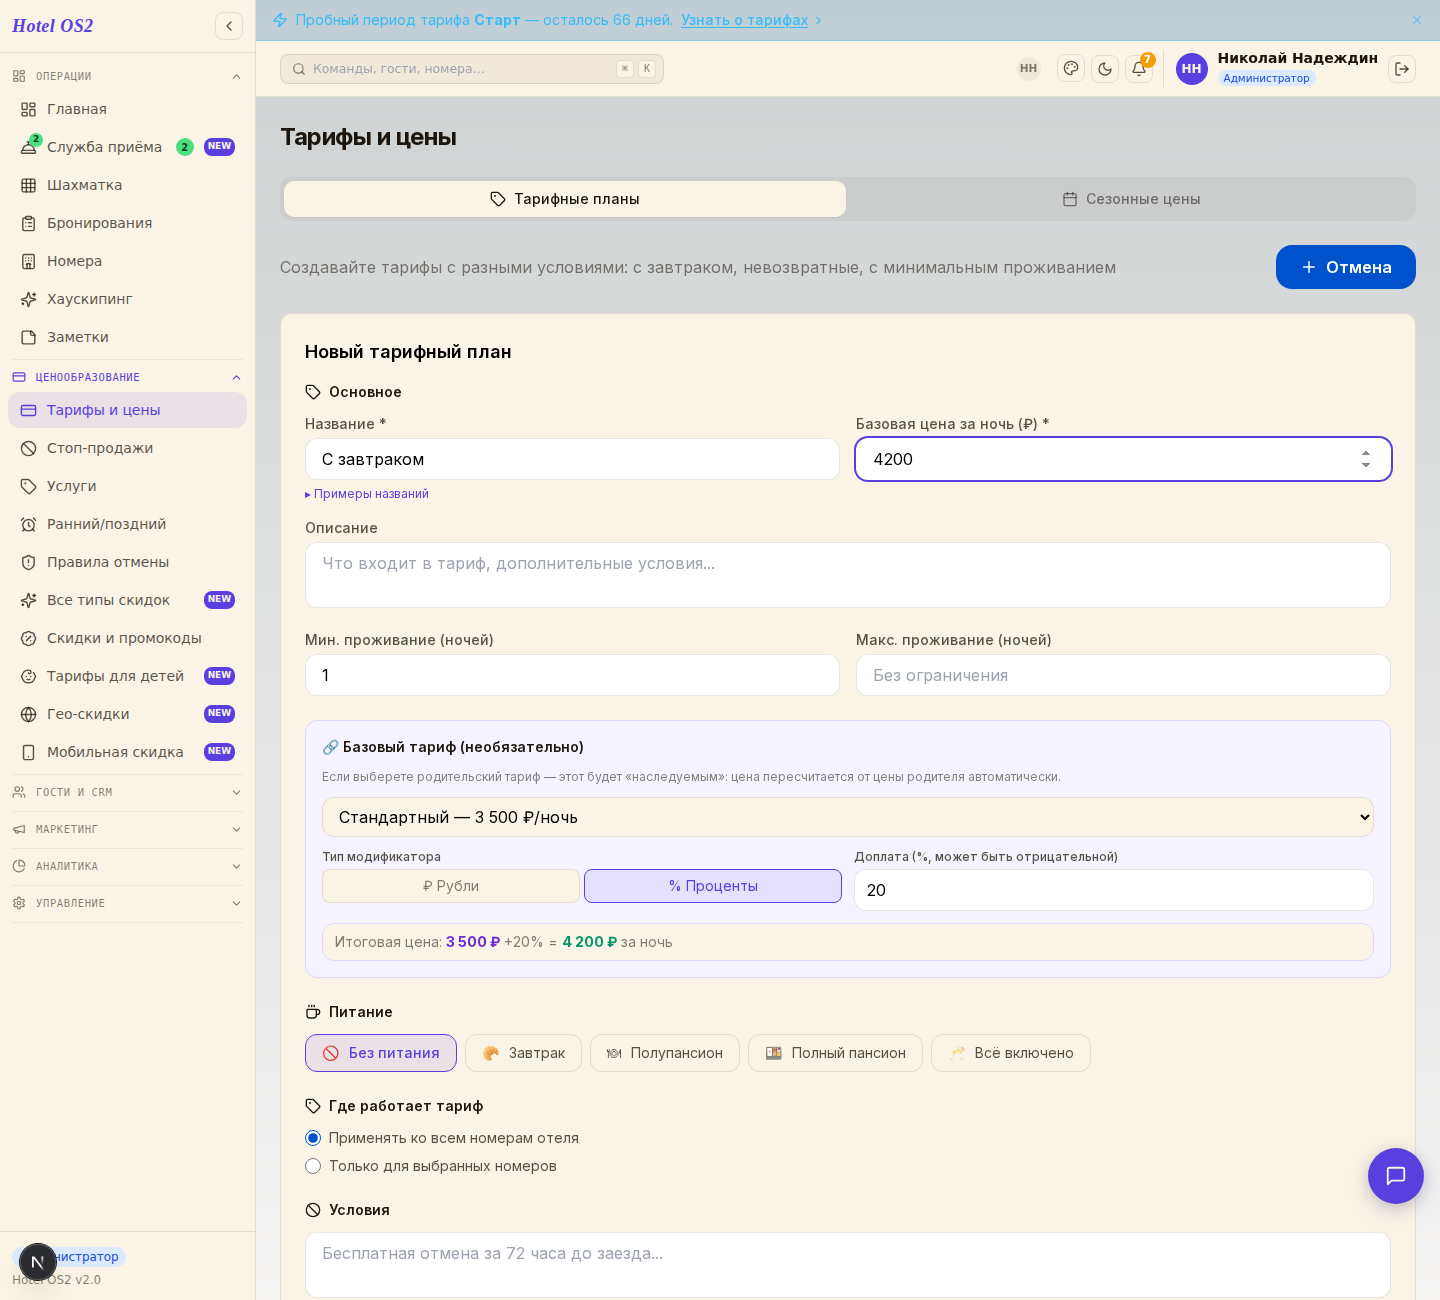The height and width of the screenshot is (1300, 1440).
Task: Open the Базовый тариф dropdown
Action: (x=848, y=817)
